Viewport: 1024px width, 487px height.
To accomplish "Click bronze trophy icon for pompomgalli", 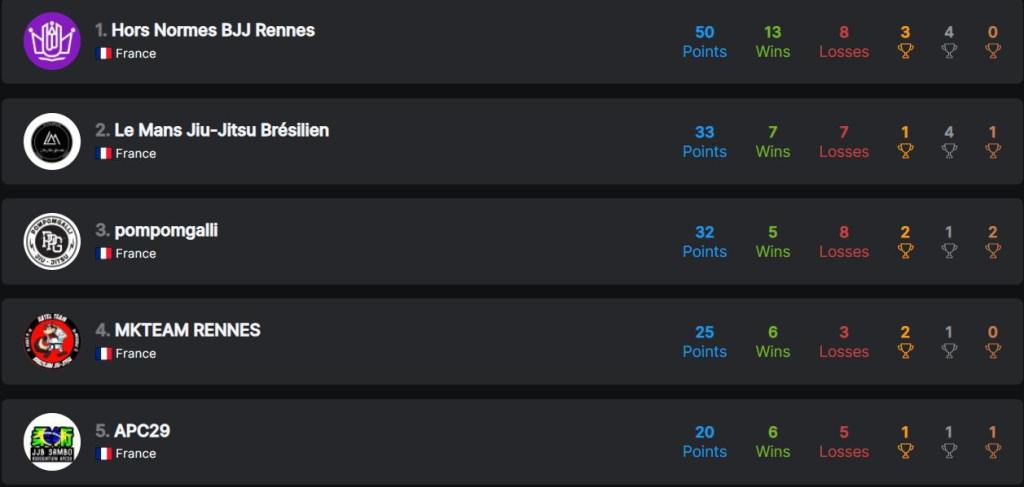I will pyautogui.click(x=992, y=251).
